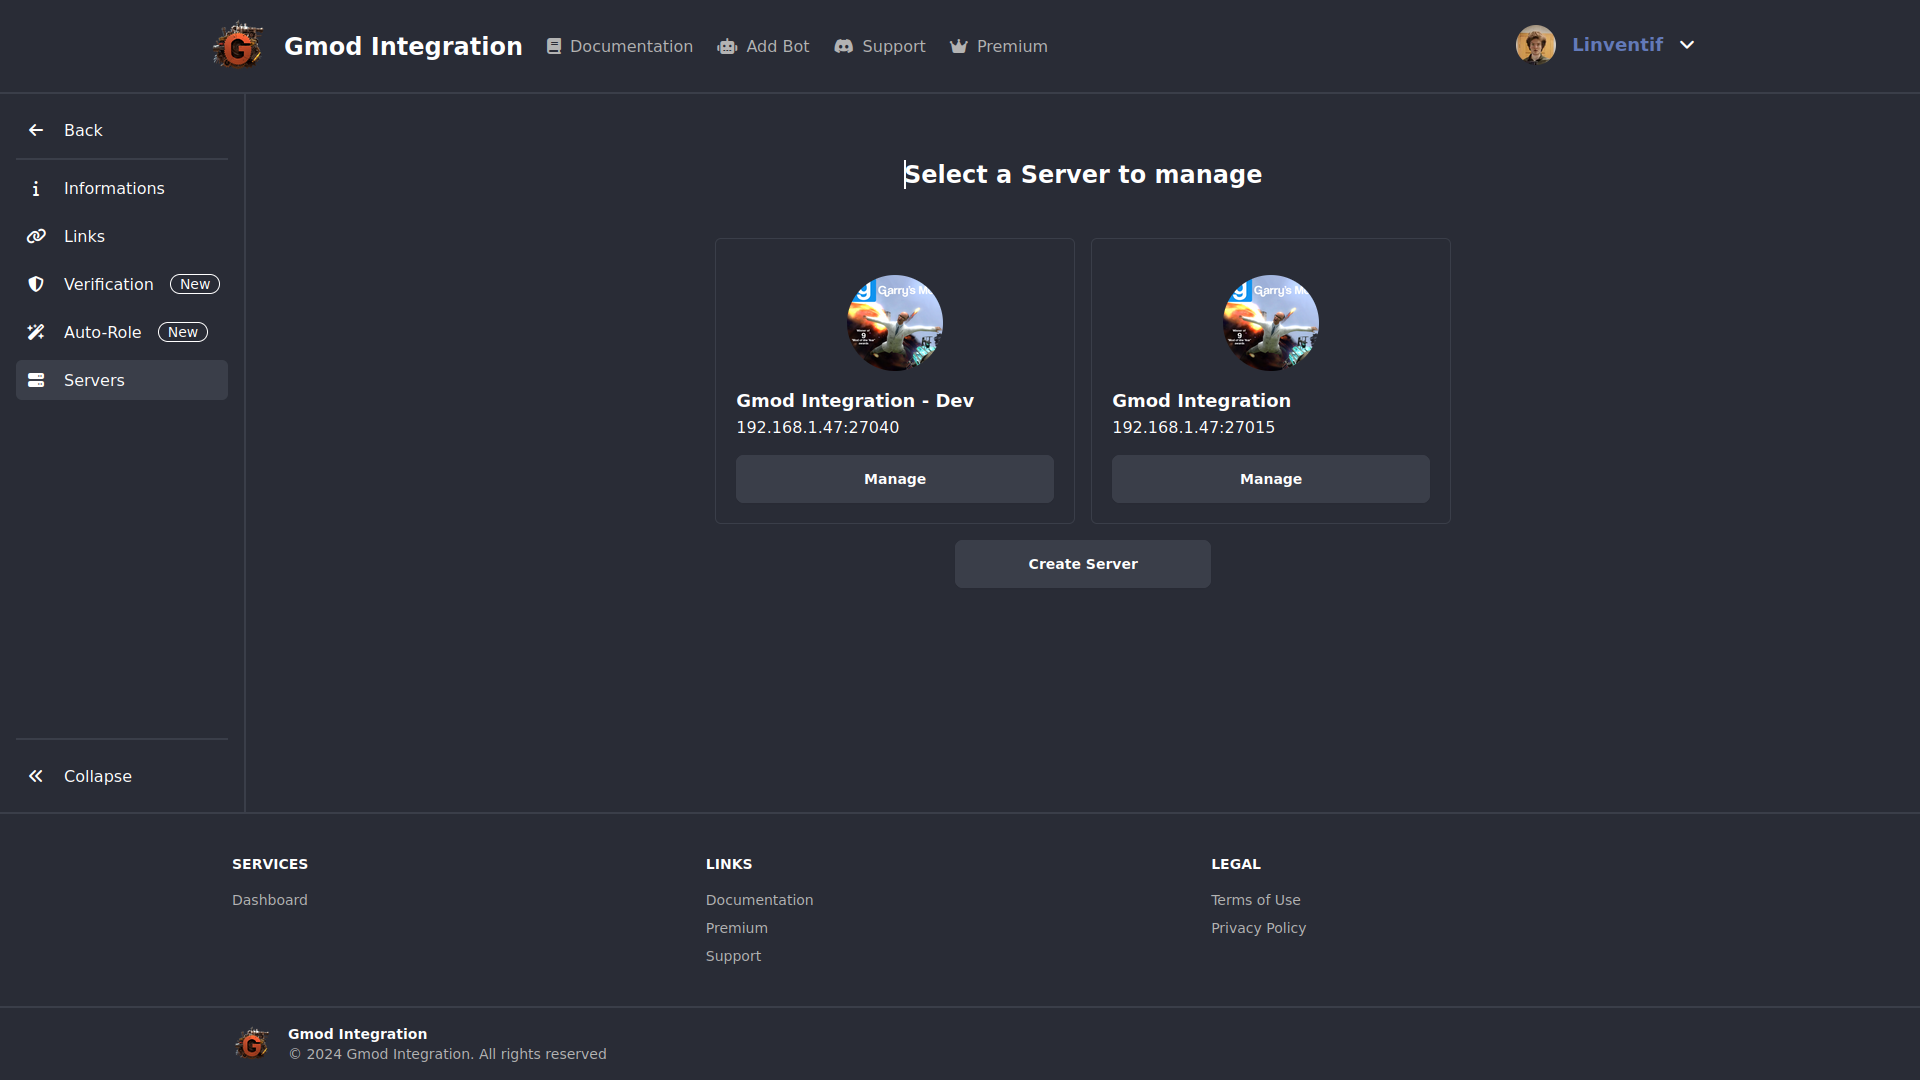Click the Select a Server to manage heading

click(1083, 174)
